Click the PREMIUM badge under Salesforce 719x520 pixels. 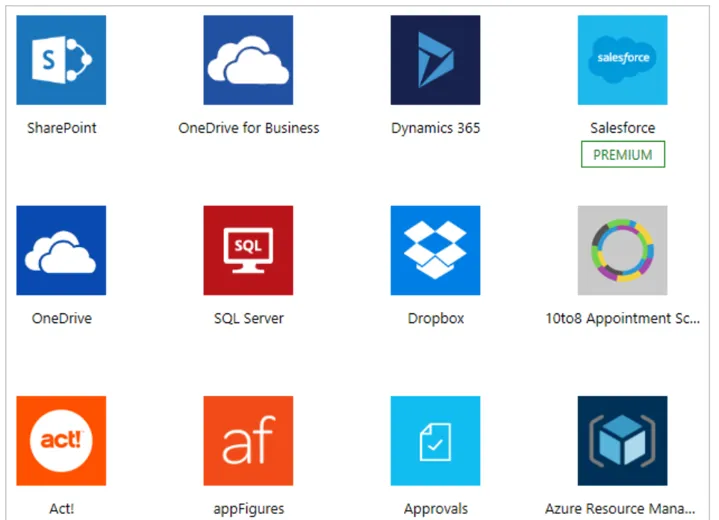pyautogui.click(x=623, y=155)
